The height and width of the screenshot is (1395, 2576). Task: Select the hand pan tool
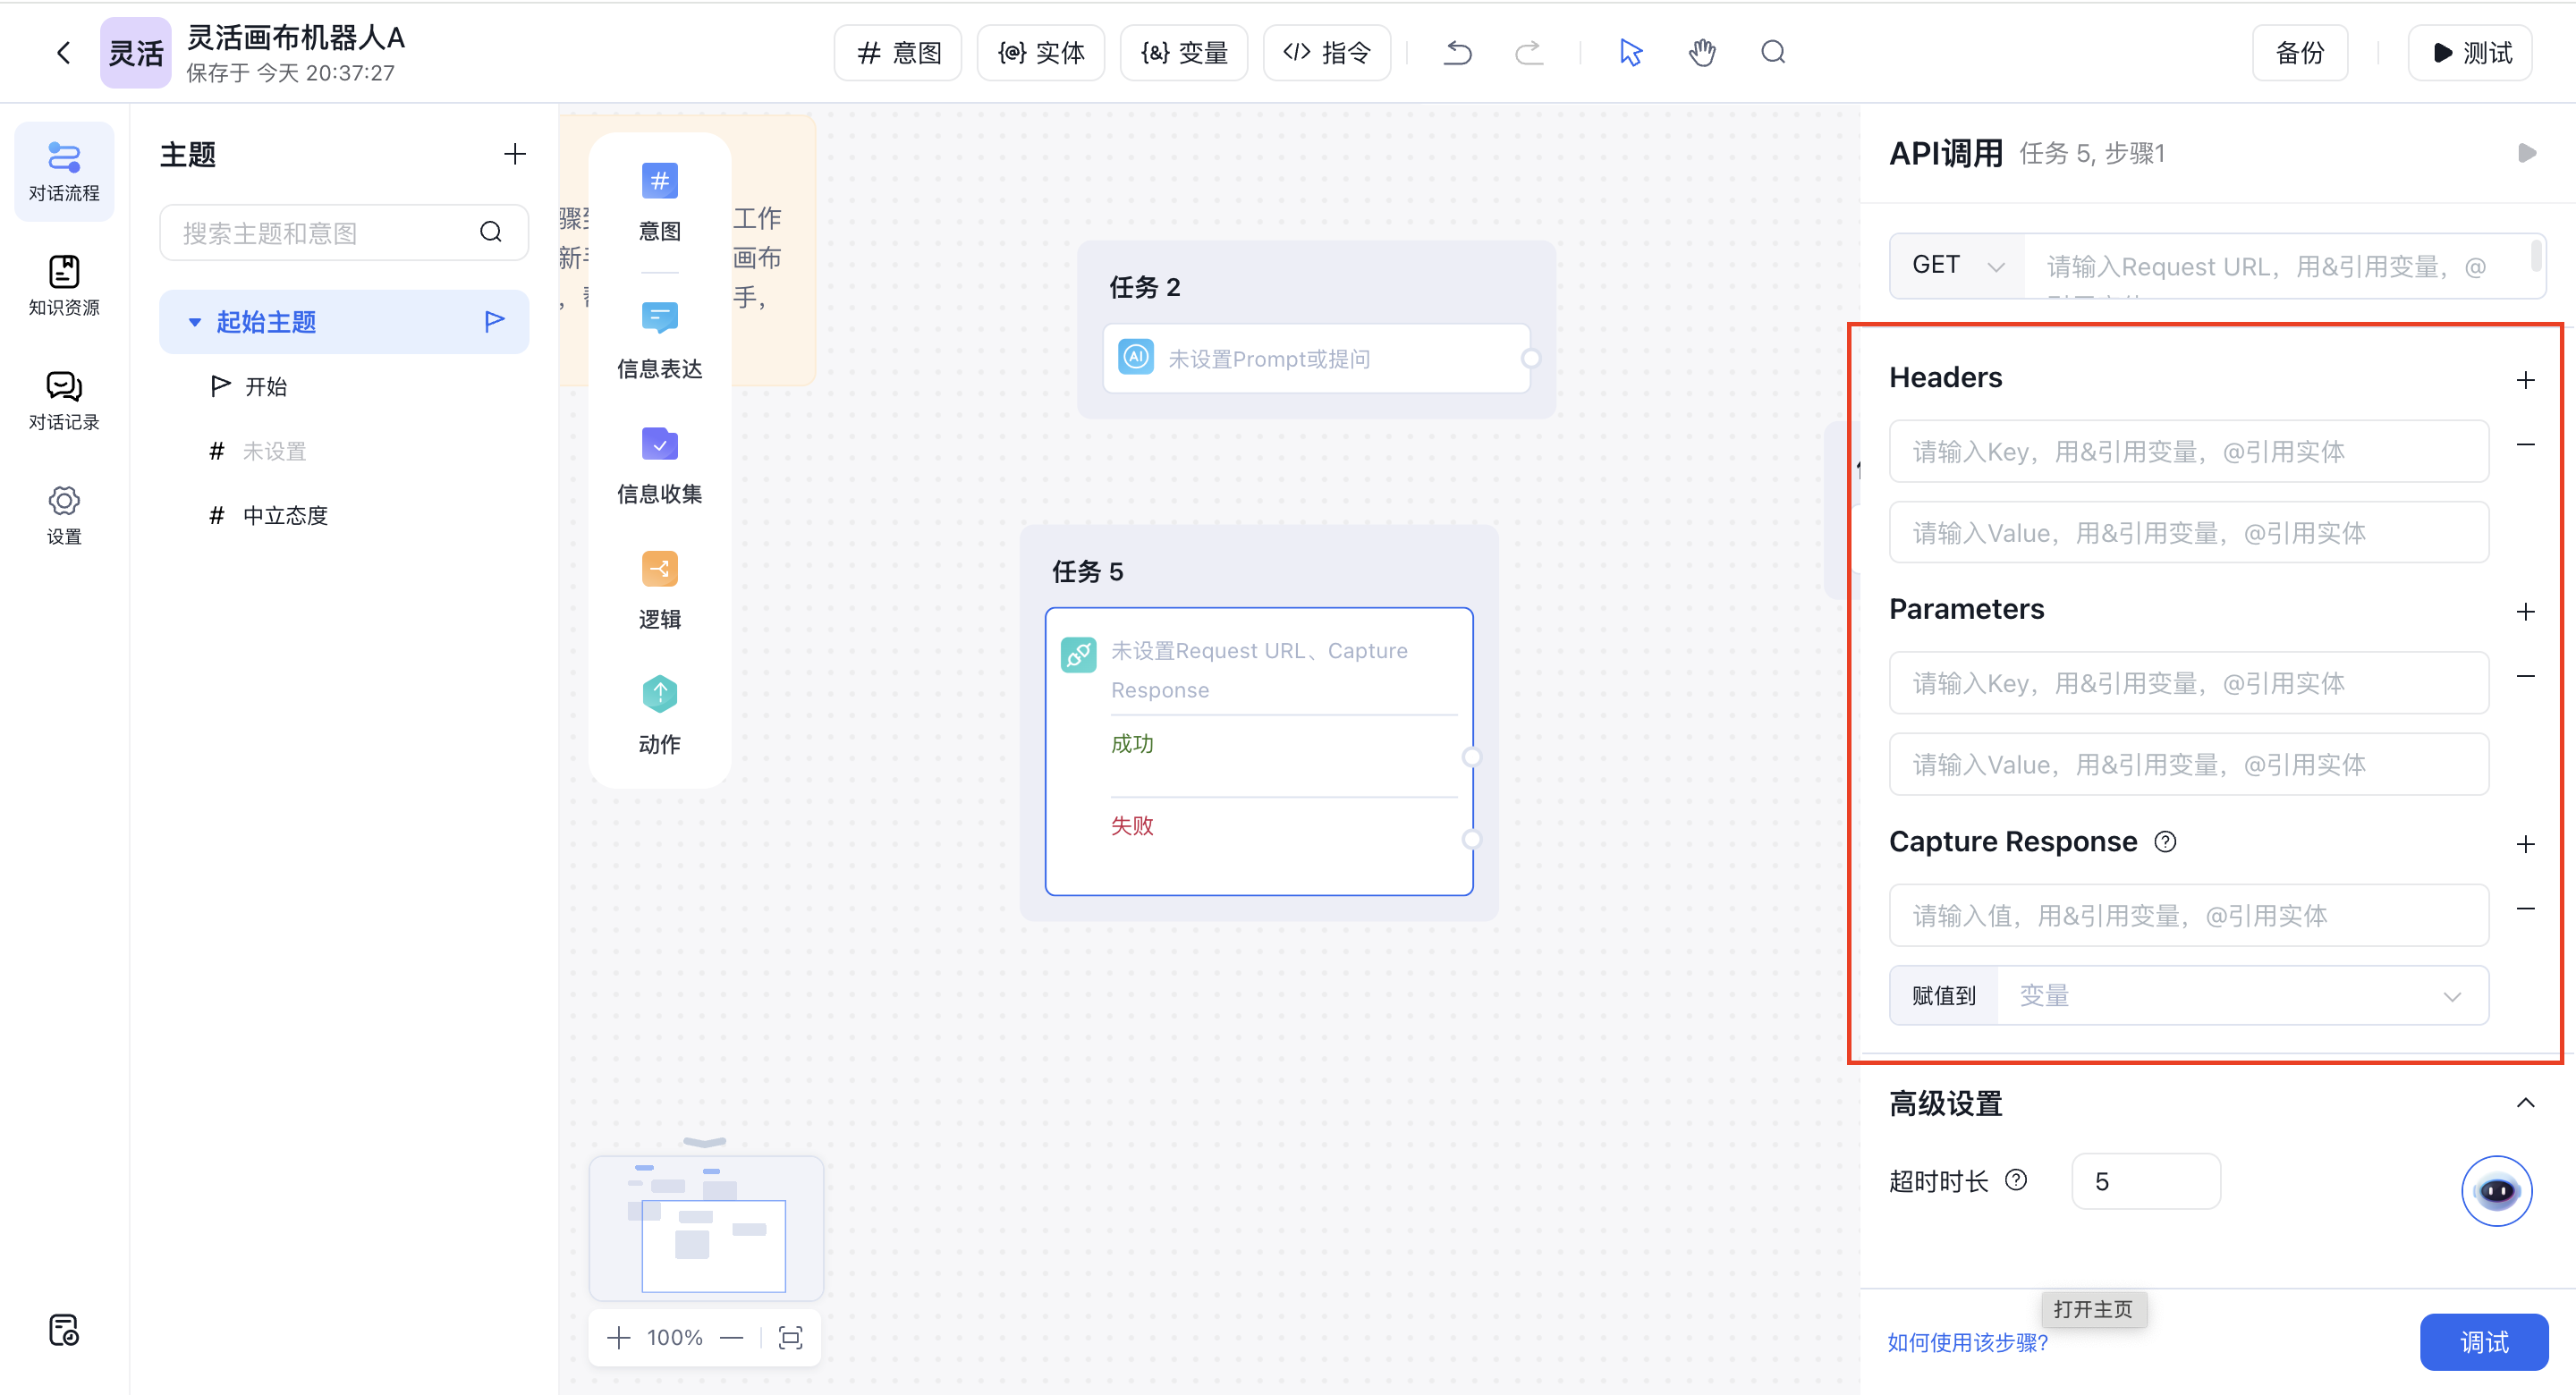coord(1701,53)
